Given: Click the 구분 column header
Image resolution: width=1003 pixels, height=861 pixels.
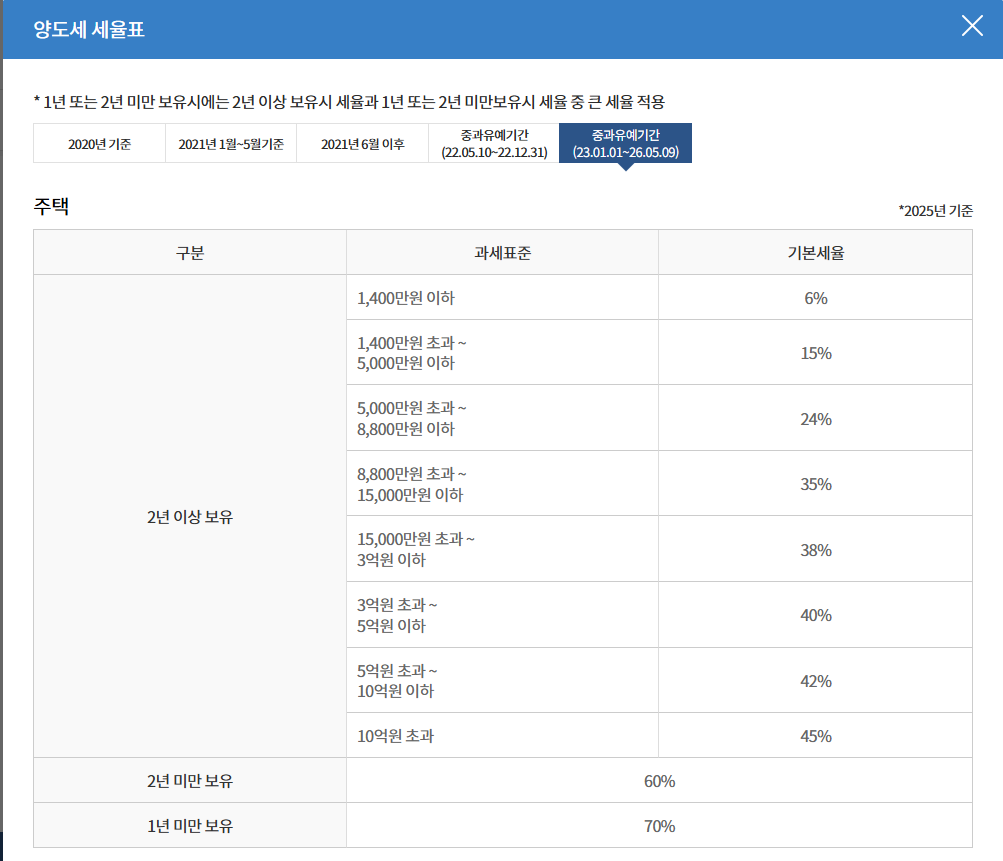Looking at the screenshot, I should (x=189, y=252).
